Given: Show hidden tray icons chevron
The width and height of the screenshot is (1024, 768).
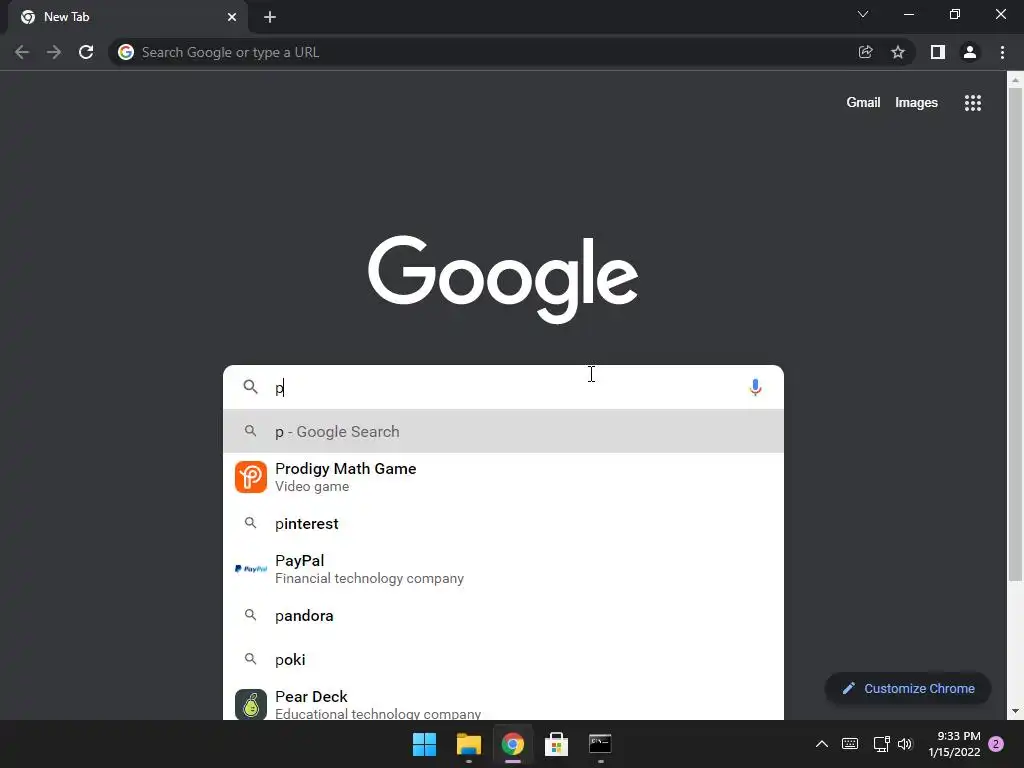Looking at the screenshot, I should pyautogui.click(x=822, y=744).
